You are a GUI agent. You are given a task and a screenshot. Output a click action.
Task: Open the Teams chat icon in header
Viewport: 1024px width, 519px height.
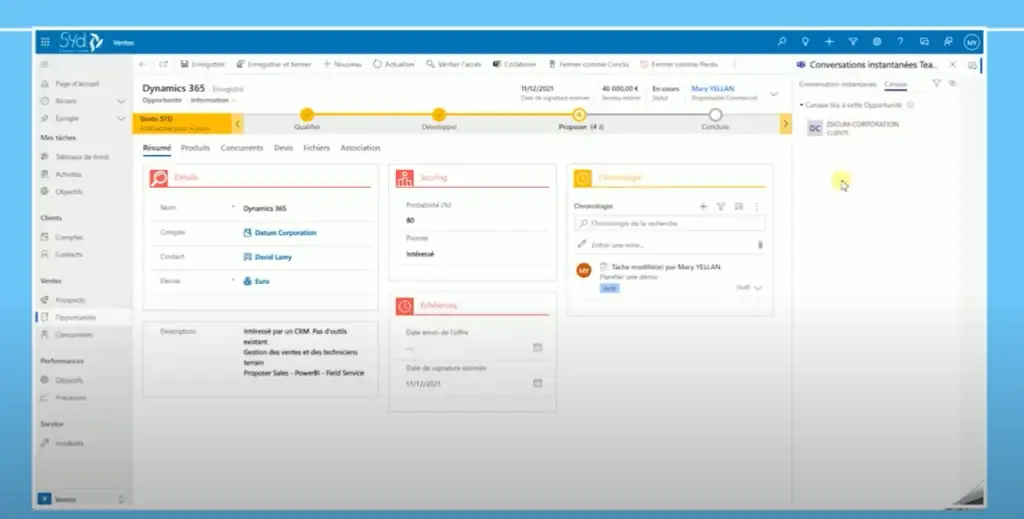[924, 41]
